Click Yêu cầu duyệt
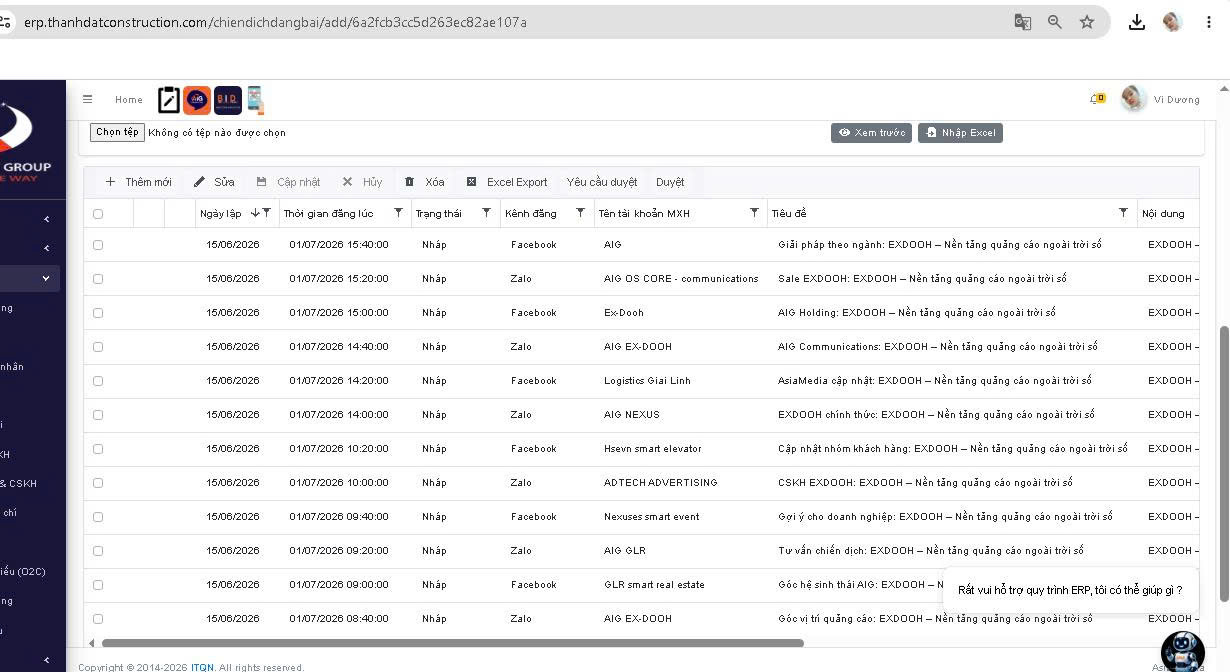 602,182
